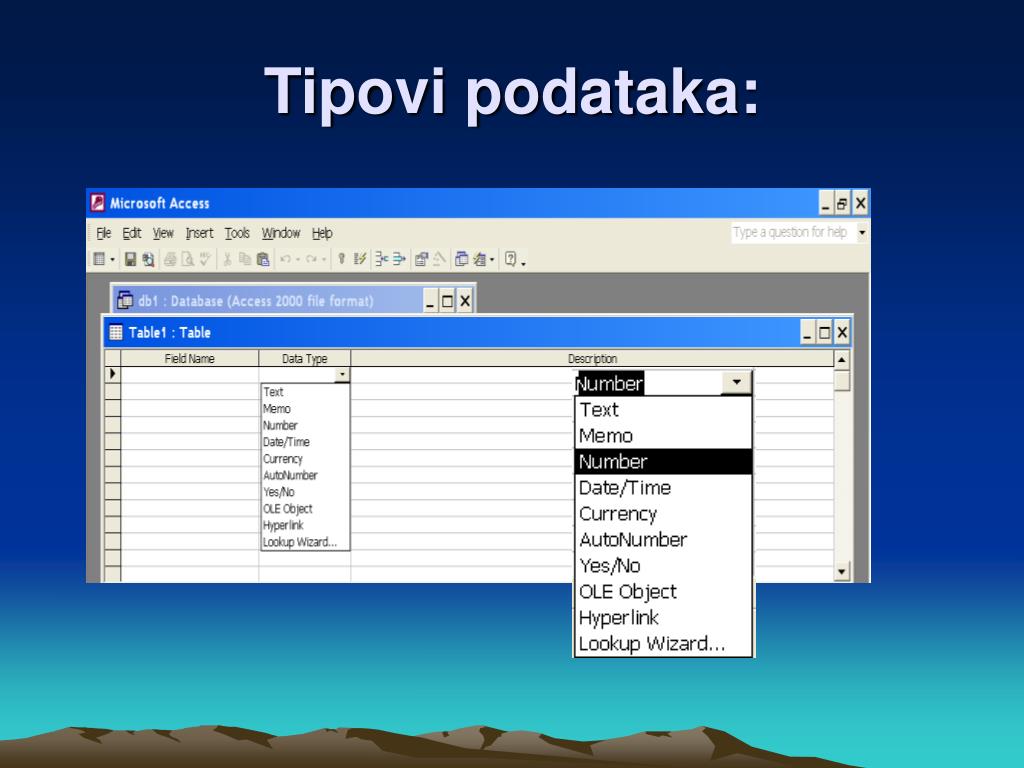
Task: Click the Primary Key icon
Action: [341, 259]
